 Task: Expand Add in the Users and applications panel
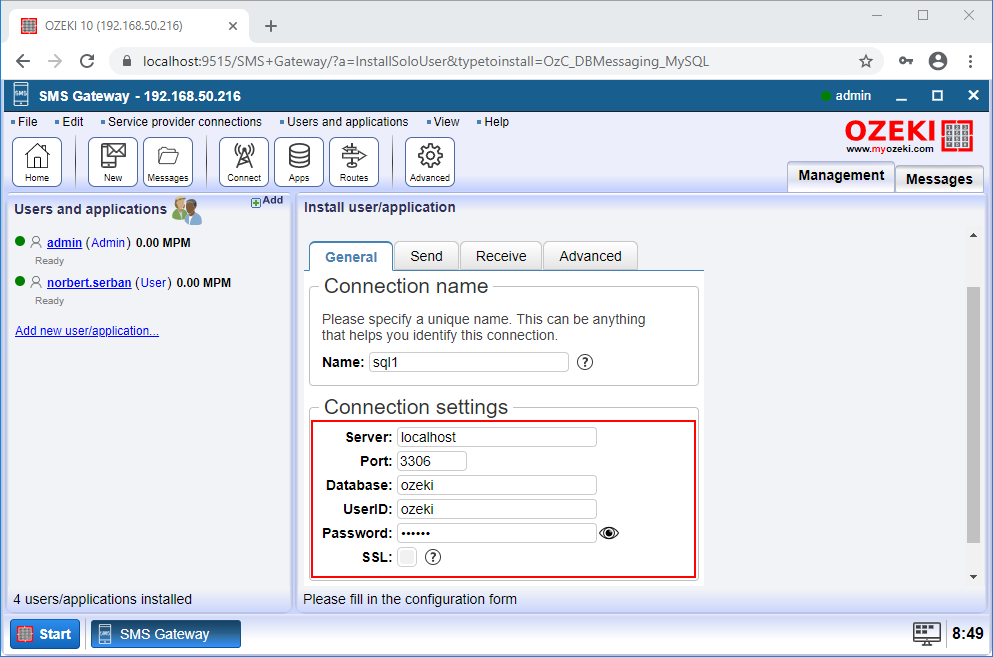click(x=267, y=200)
